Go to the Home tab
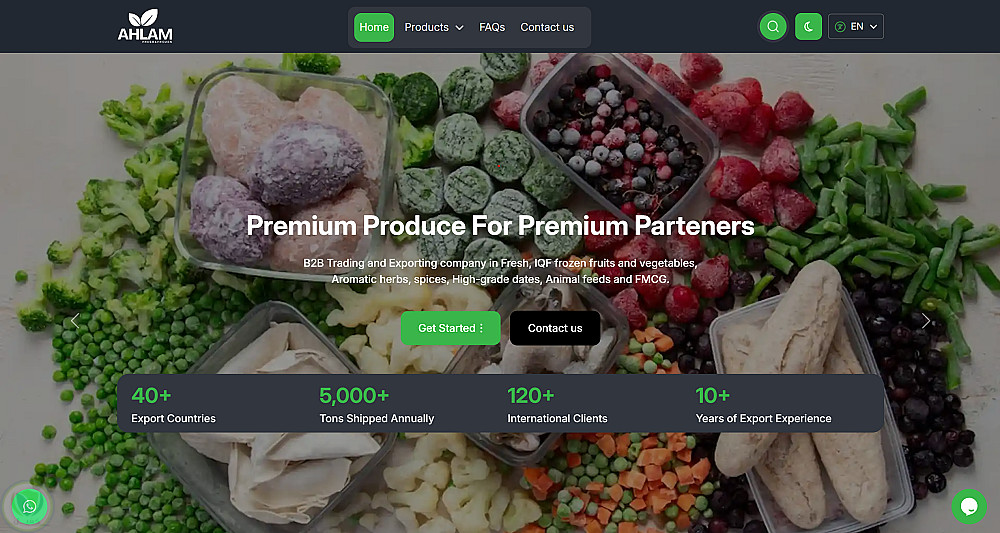Screen dimensions: 1000x533 tap(374, 27)
